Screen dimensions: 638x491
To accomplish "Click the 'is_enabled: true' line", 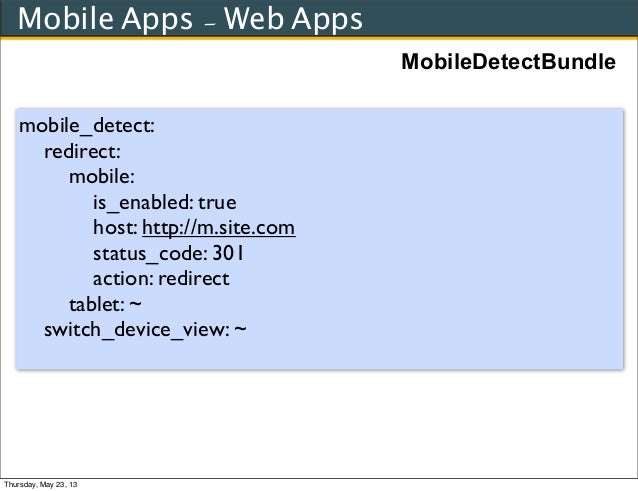I will (165, 203).
